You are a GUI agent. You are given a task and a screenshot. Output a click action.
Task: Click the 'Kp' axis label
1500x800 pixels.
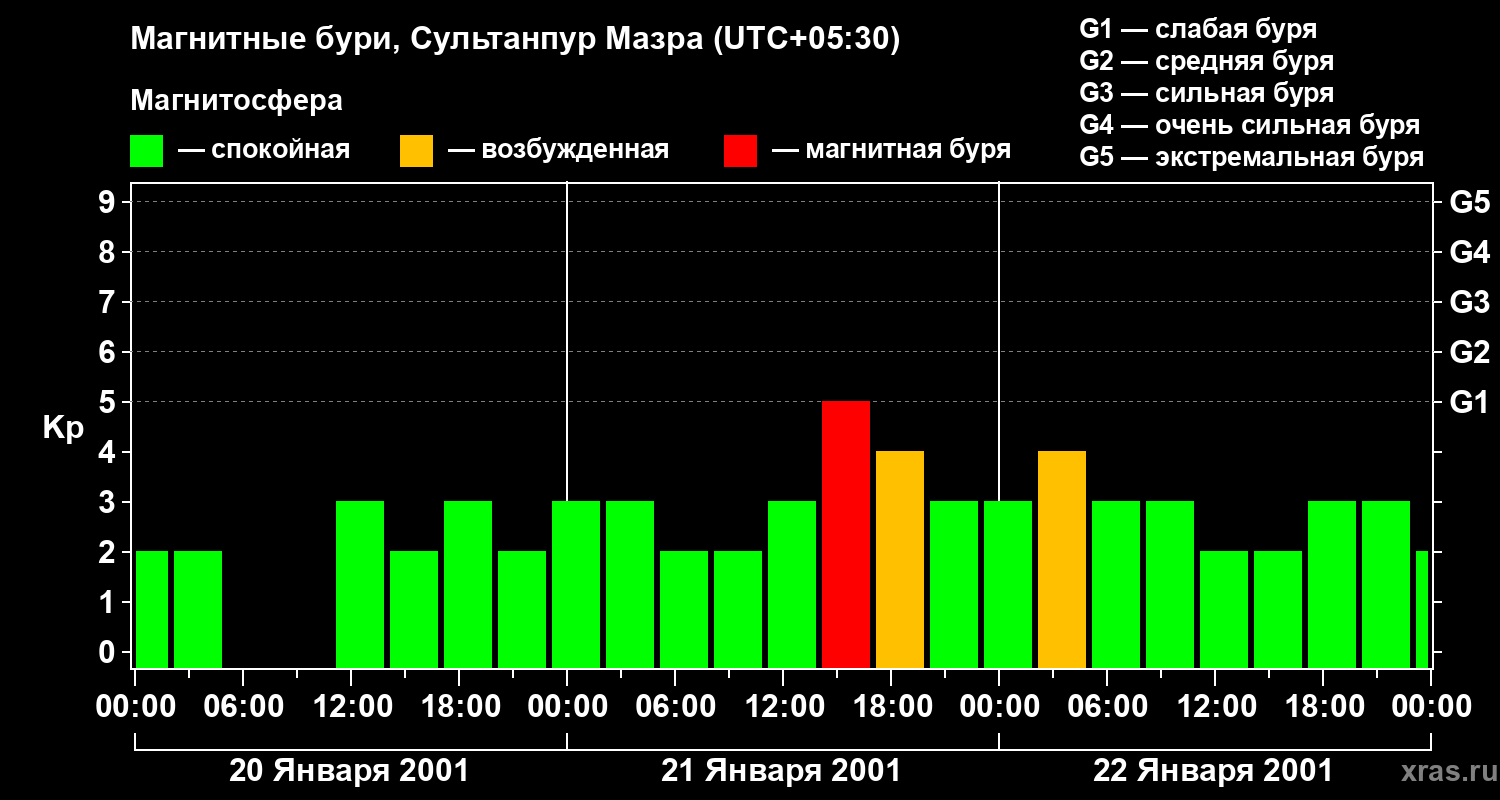click(63, 427)
